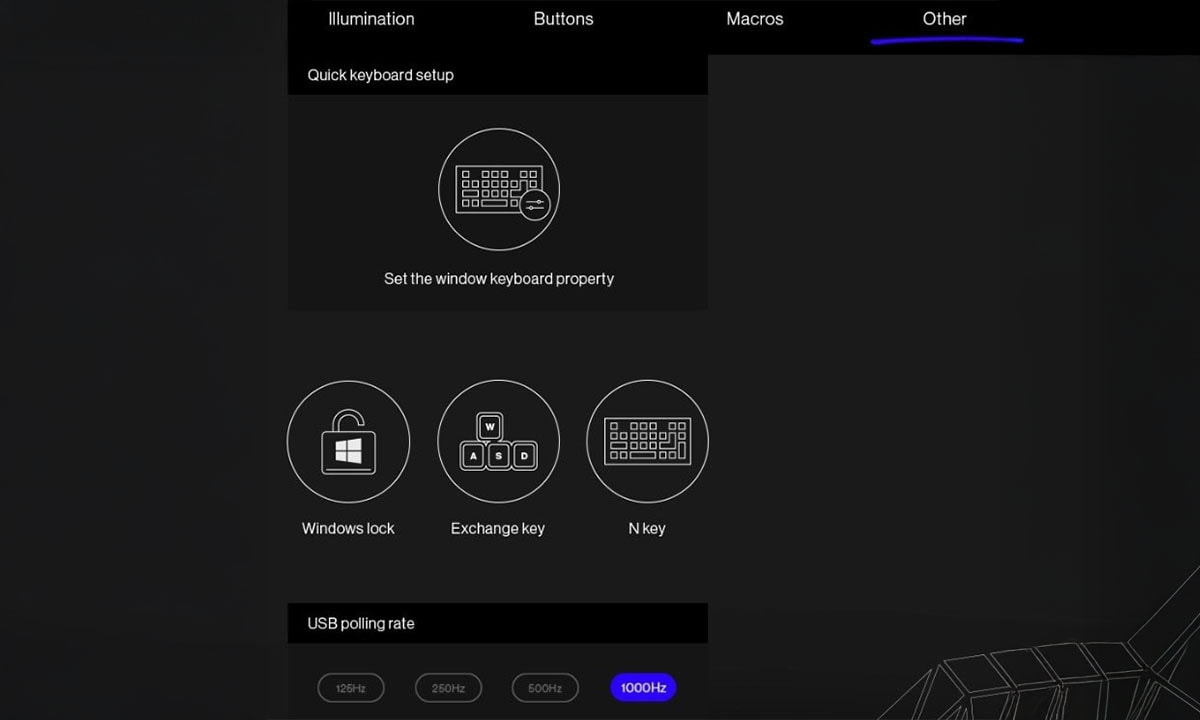Choose the 250Hz polling rate option
Image resolution: width=1200 pixels, height=720 pixels.
click(448, 688)
